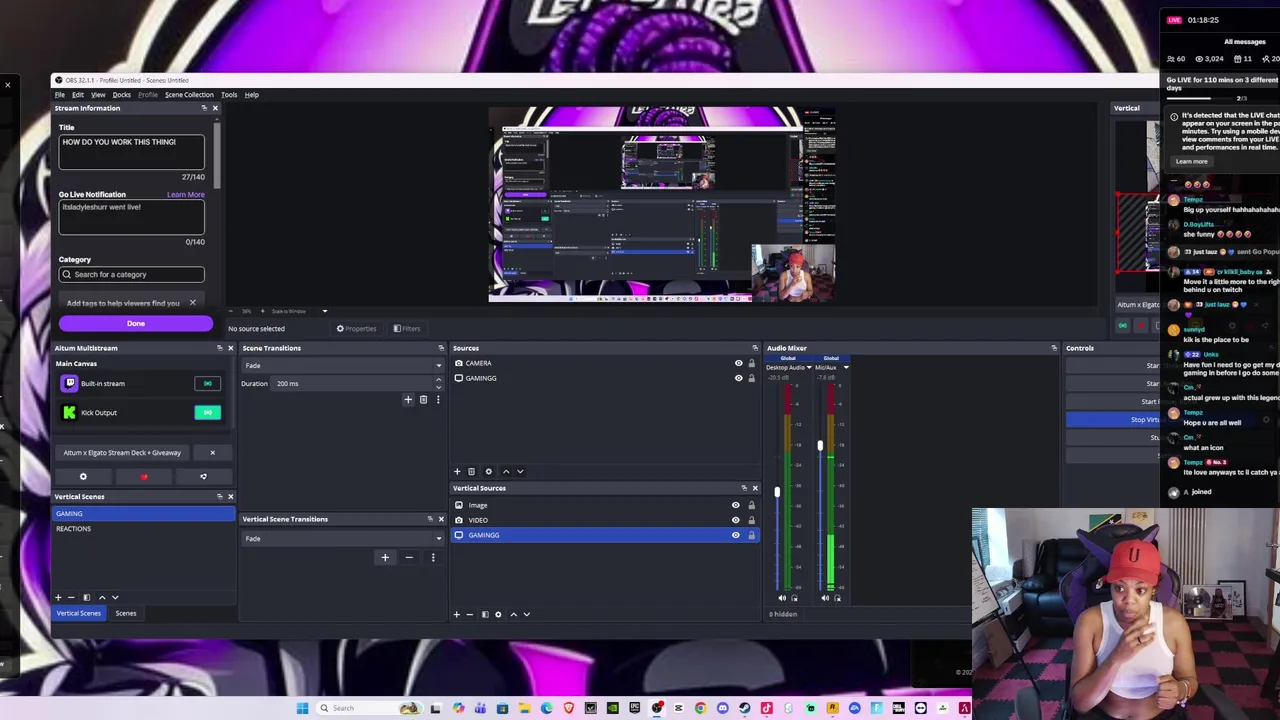
Task: Add a vertical scene transition
Action: [385, 557]
